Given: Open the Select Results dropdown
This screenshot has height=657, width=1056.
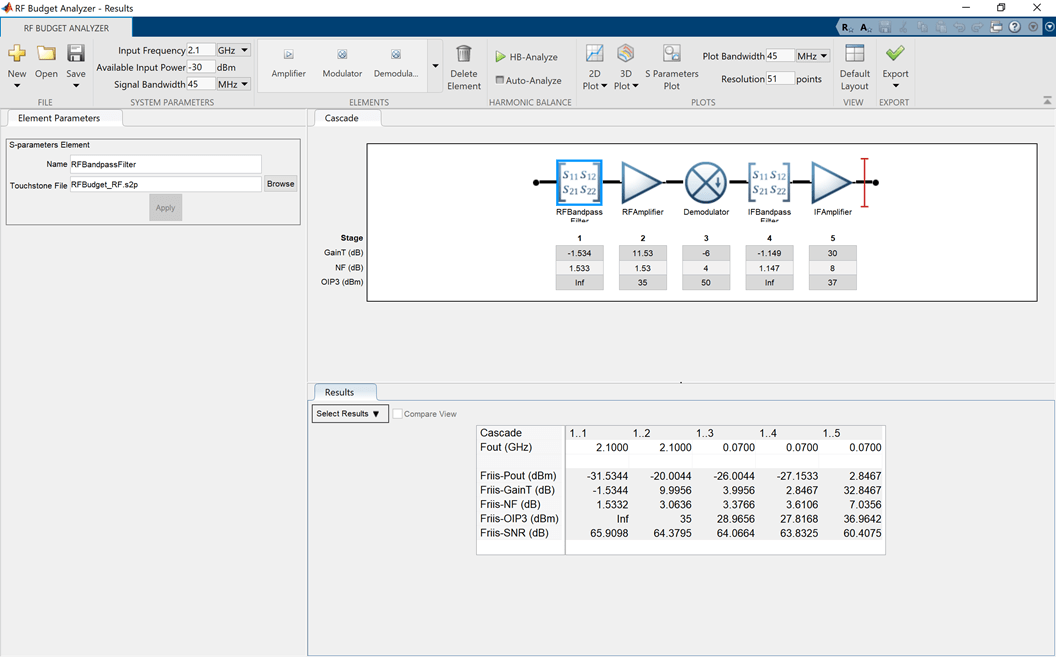Looking at the screenshot, I should pos(349,413).
